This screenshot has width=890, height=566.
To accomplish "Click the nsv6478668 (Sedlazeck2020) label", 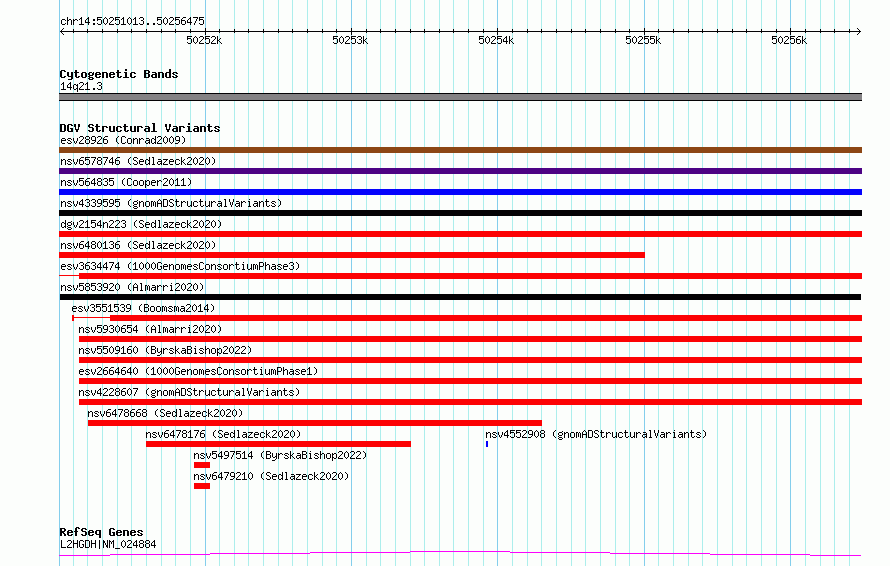I will (165, 413).
